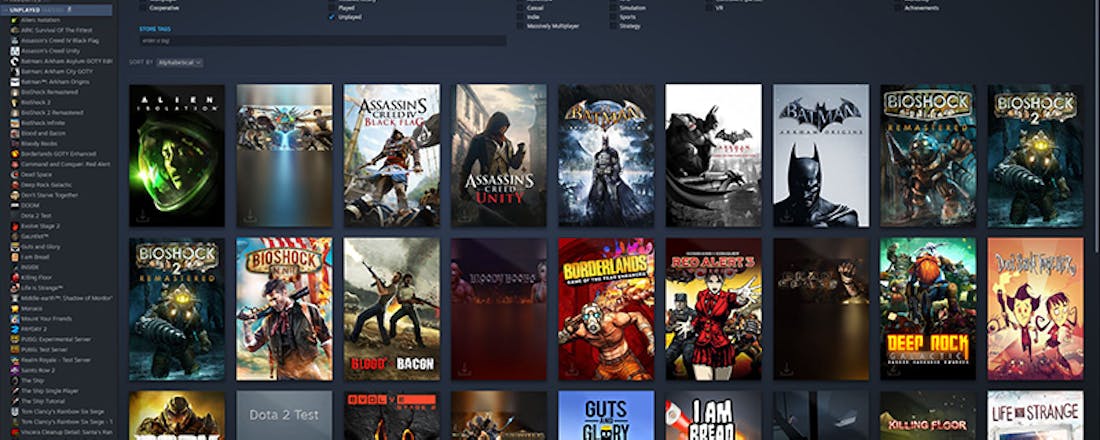Open the Sort By Alphabetical dropdown

point(180,62)
